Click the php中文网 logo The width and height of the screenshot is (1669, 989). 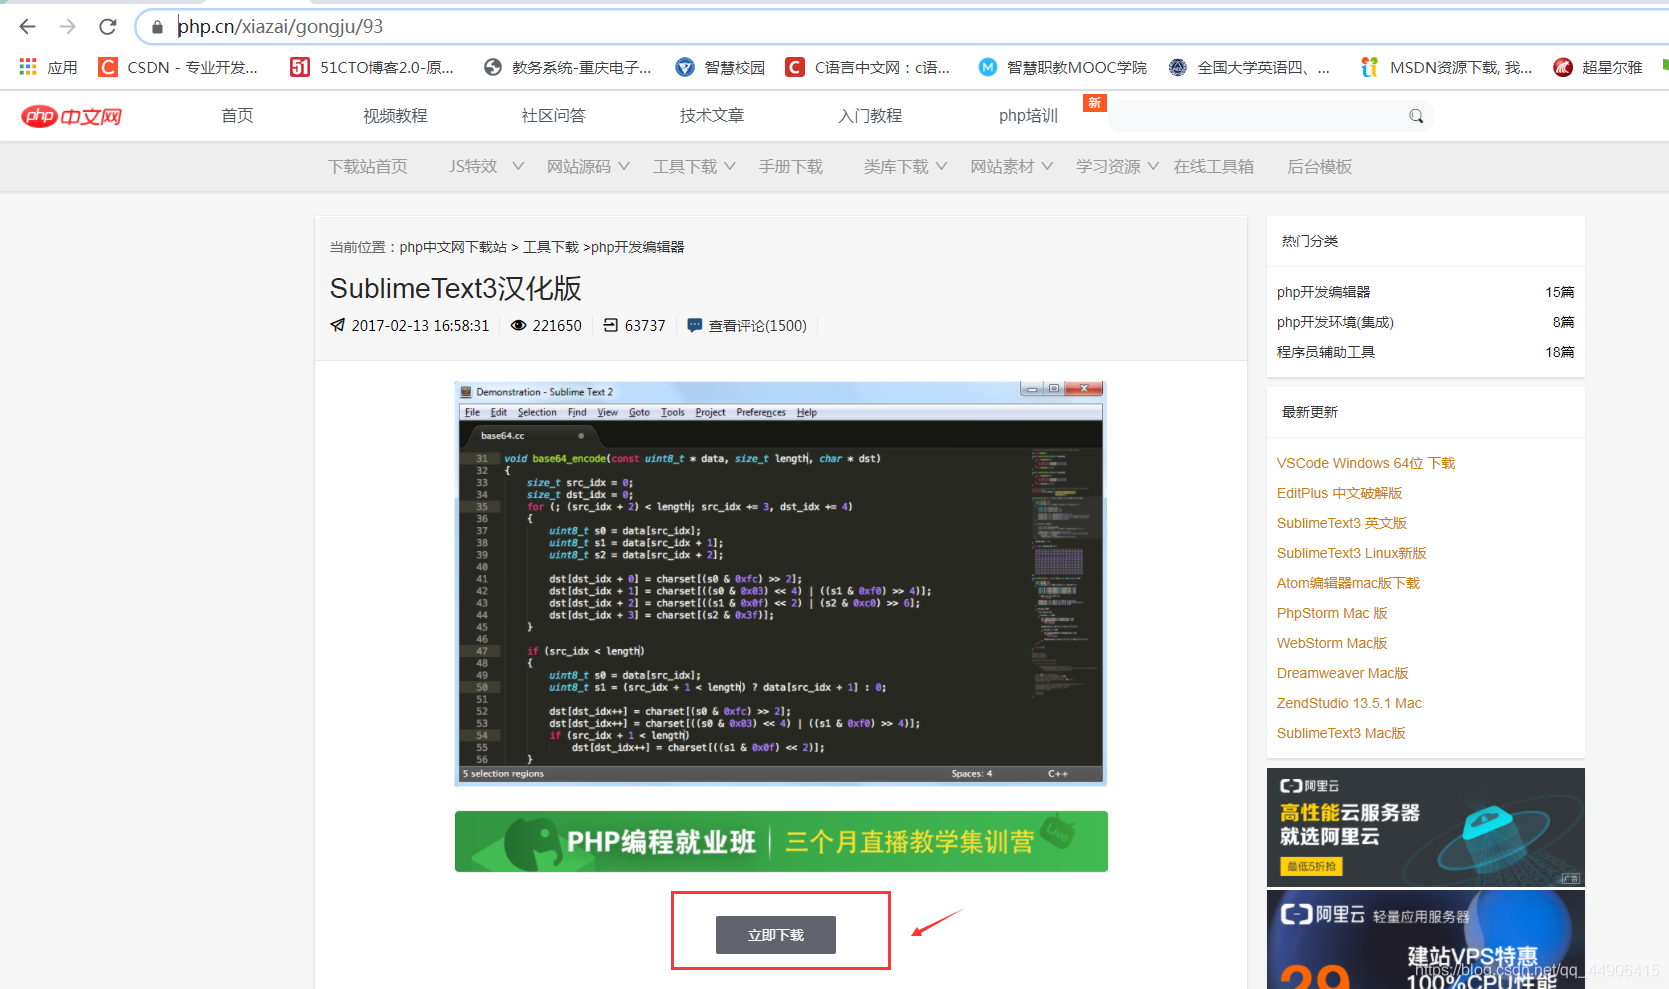(x=72, y=116)
